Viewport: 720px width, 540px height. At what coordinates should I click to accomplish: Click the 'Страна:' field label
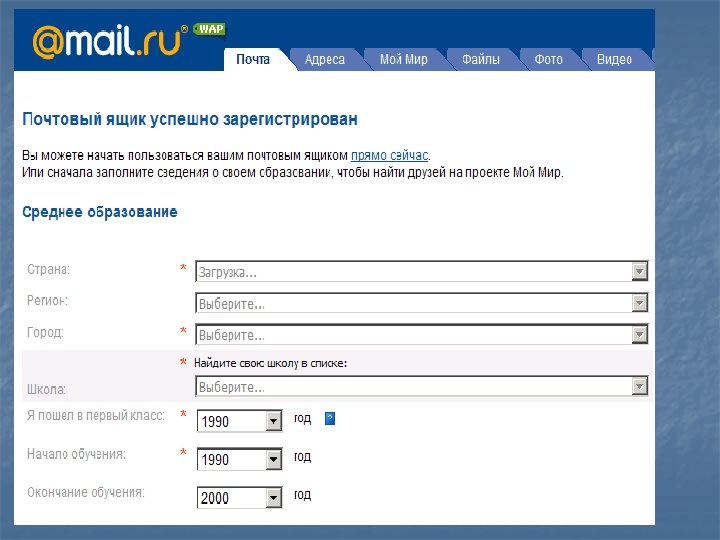coord(48,270)
